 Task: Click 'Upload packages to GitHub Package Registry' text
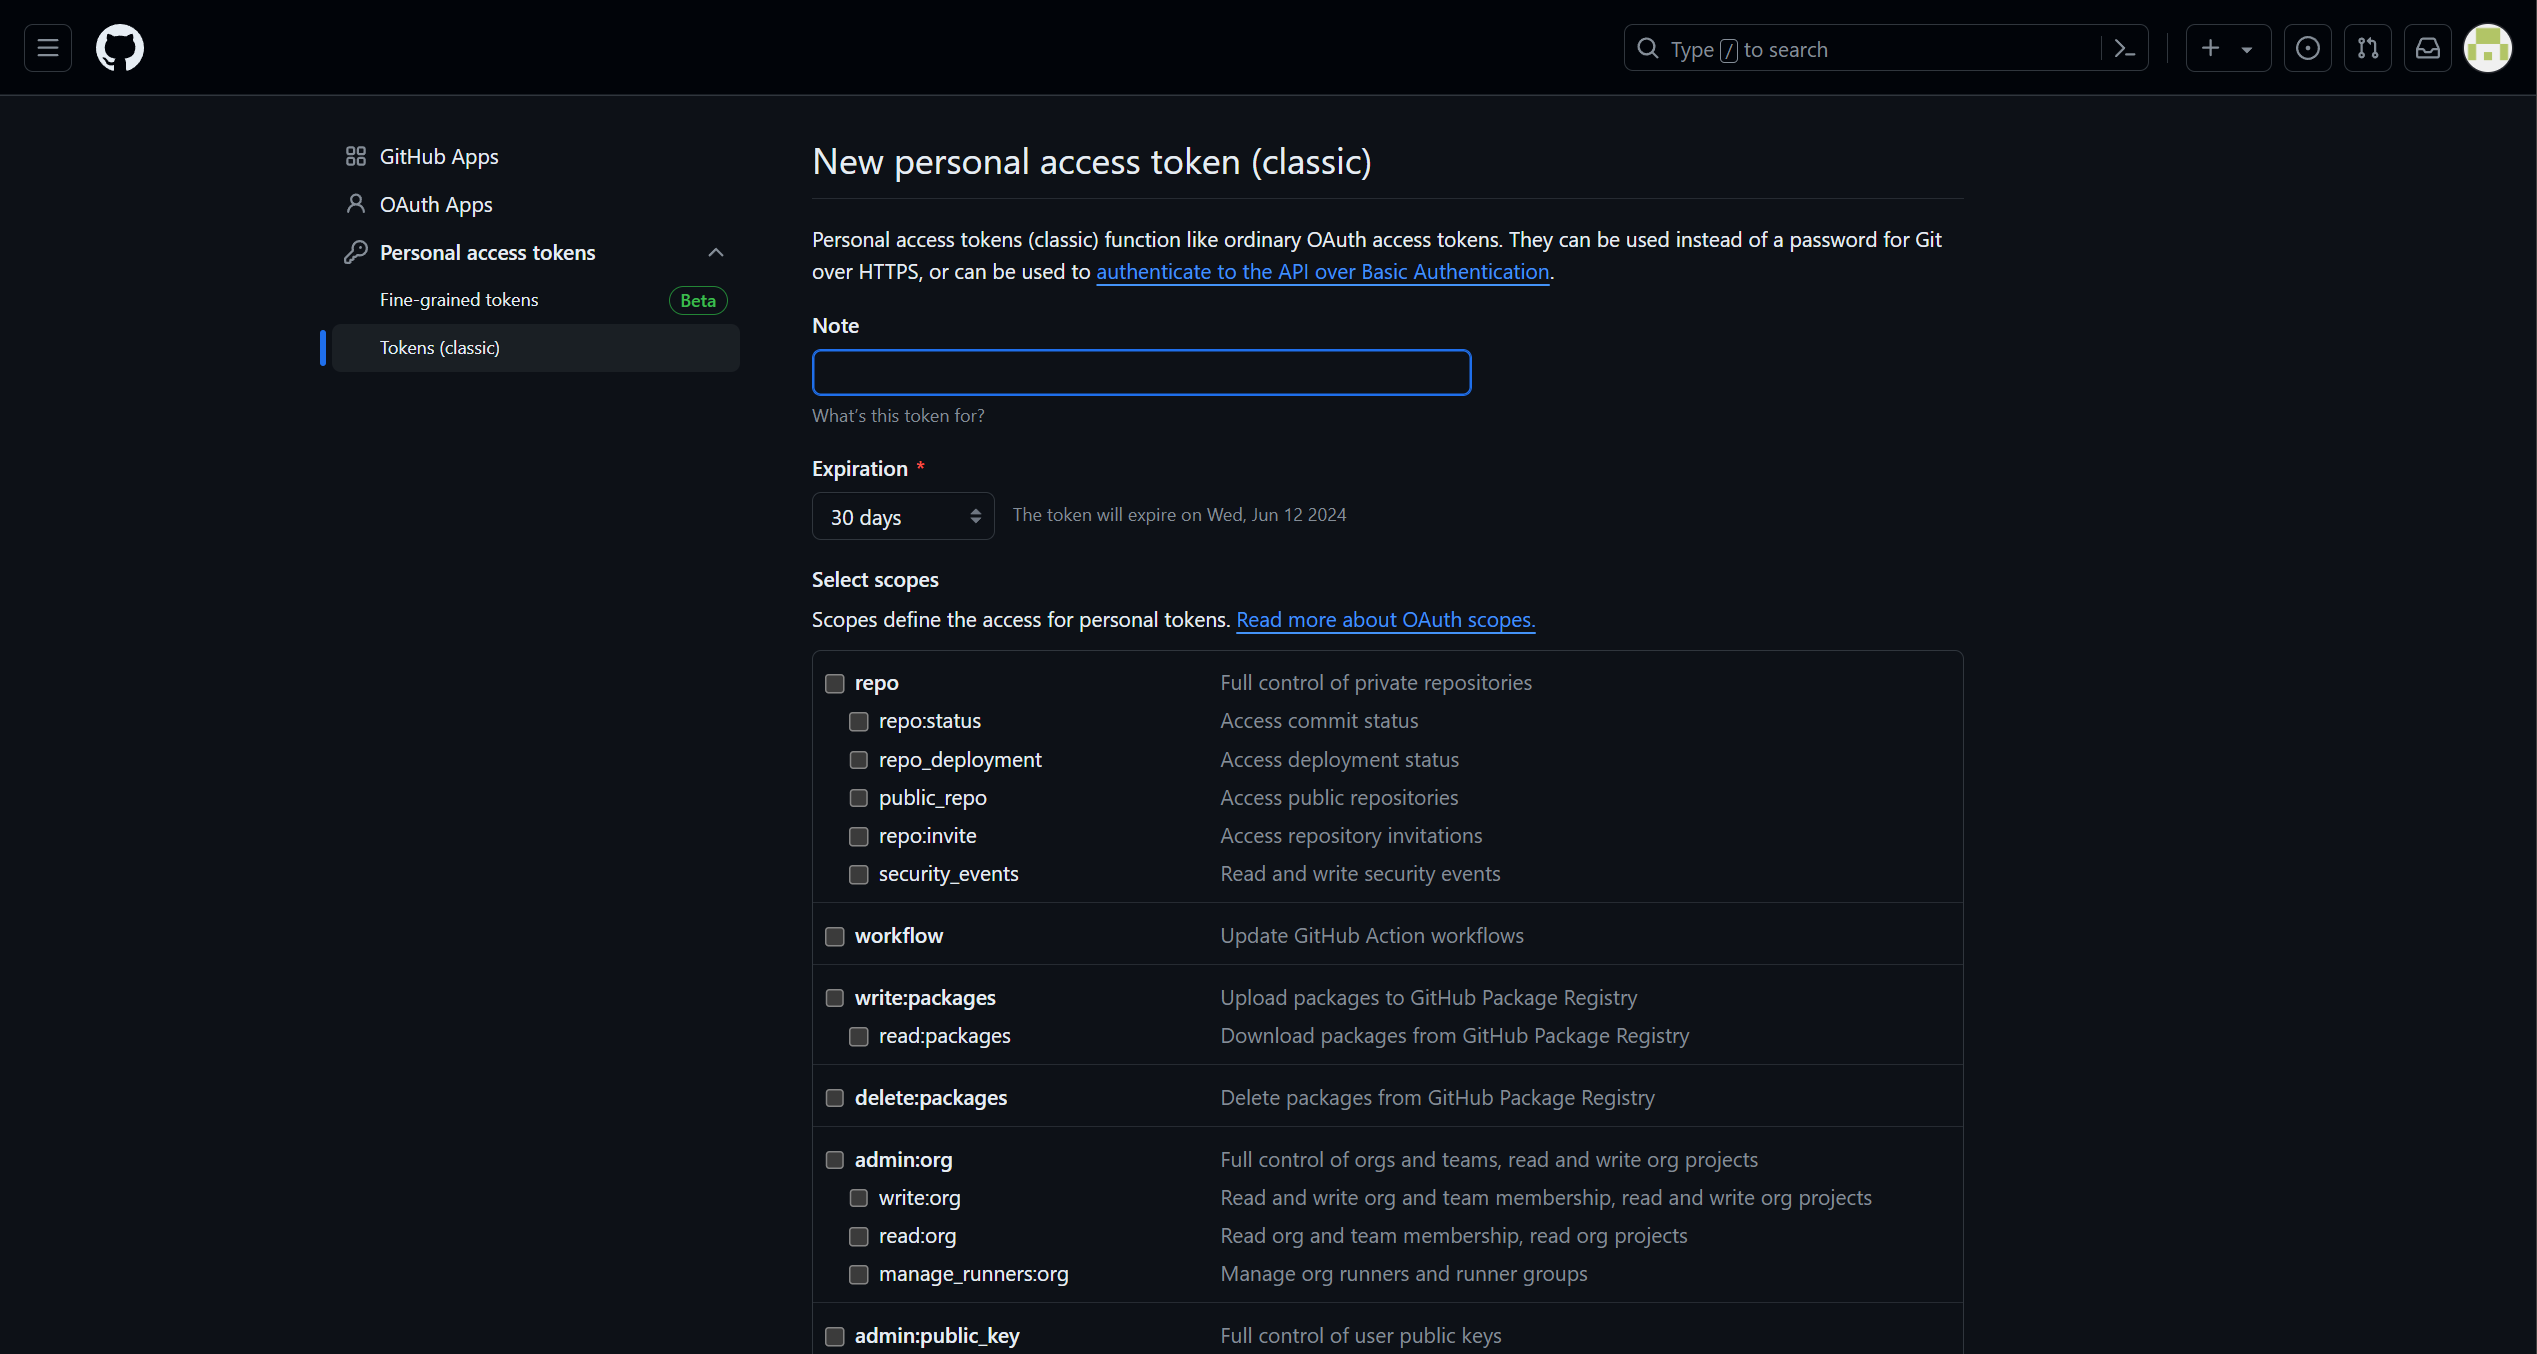pos(1429,998)
